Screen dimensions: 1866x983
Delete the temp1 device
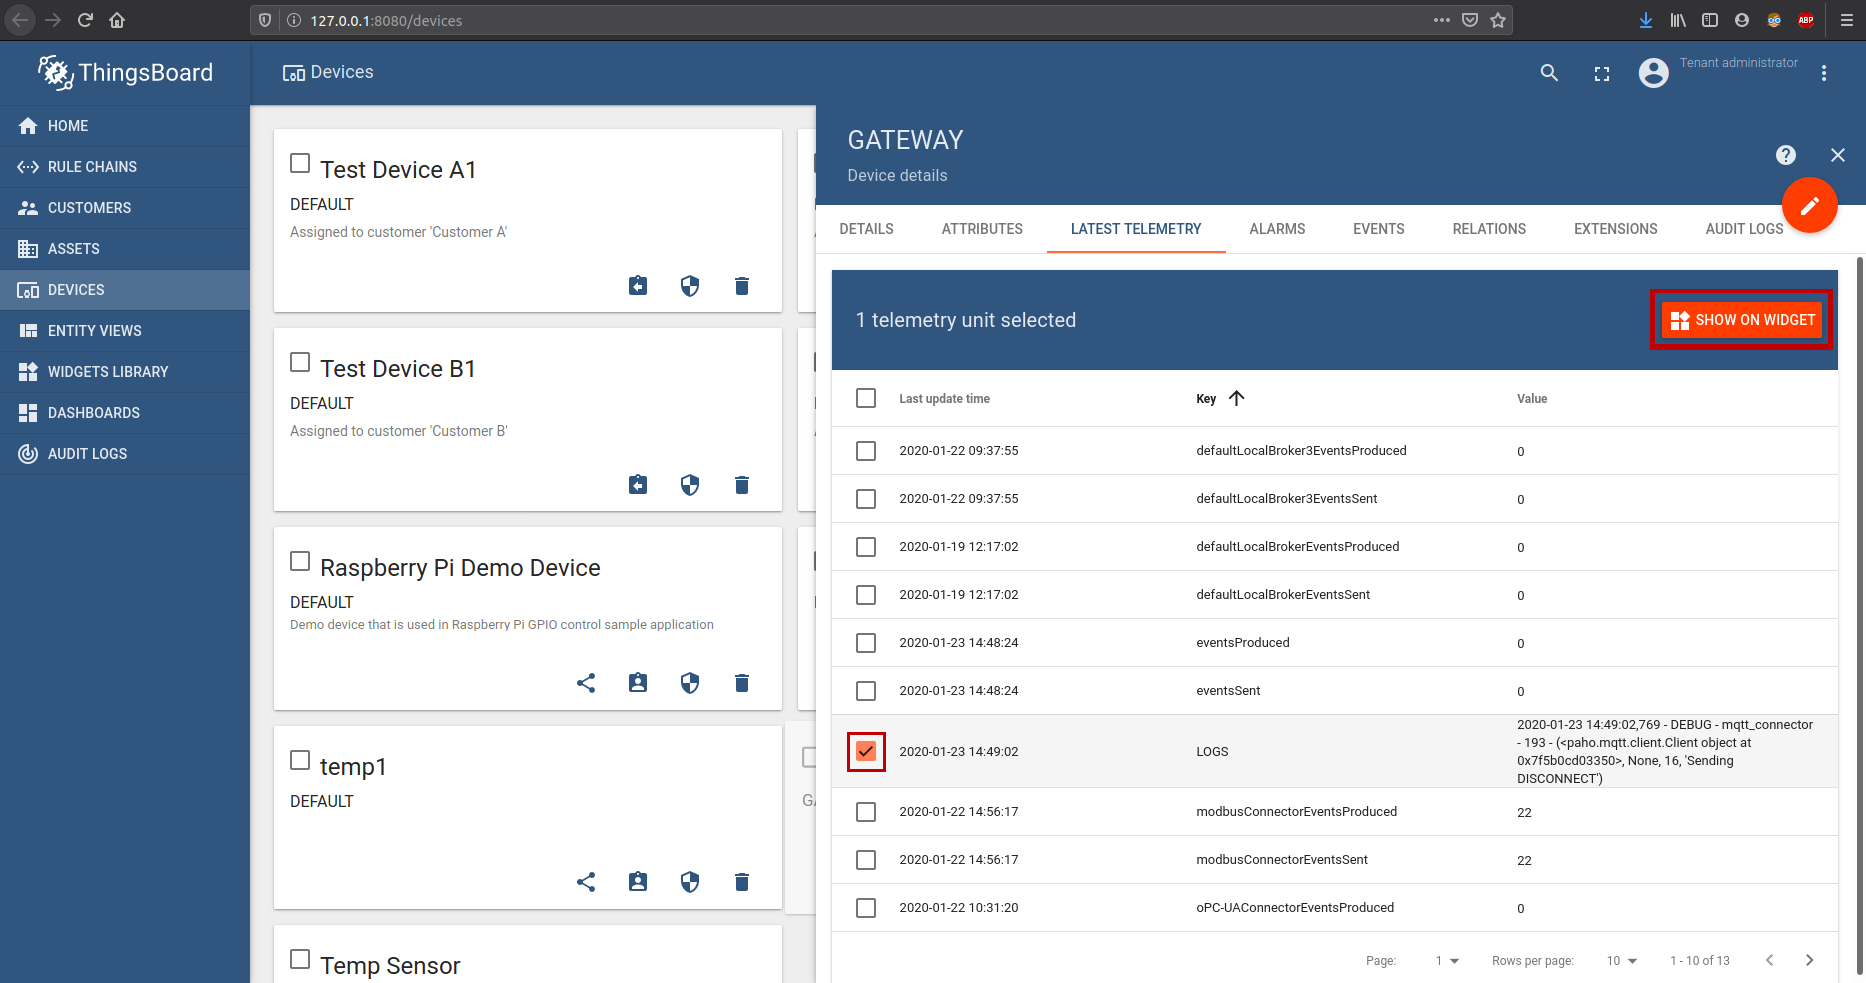coord(742,882)
